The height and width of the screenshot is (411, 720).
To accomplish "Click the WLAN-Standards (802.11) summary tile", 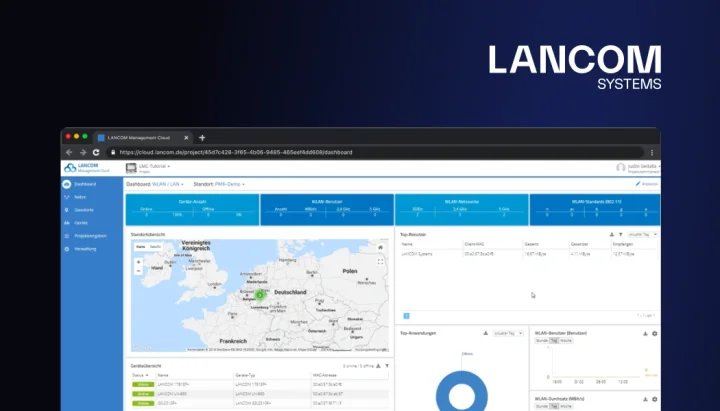I will [595, 209].
